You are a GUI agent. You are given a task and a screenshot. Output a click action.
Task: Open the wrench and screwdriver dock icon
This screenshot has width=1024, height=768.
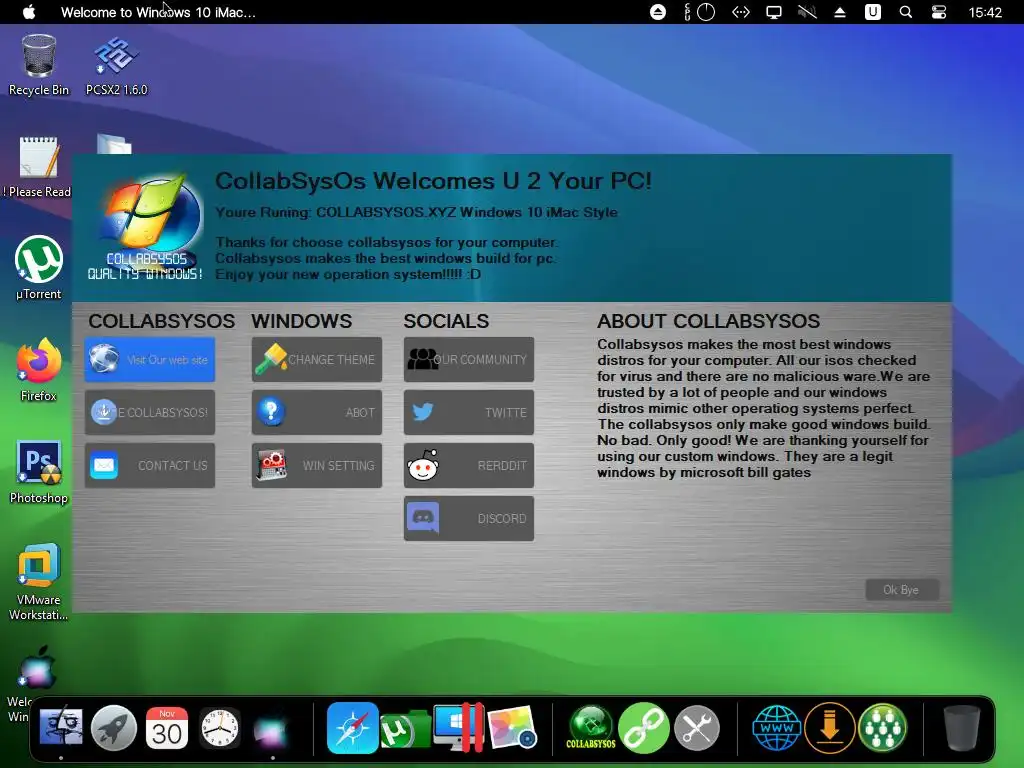pos(697,727)
